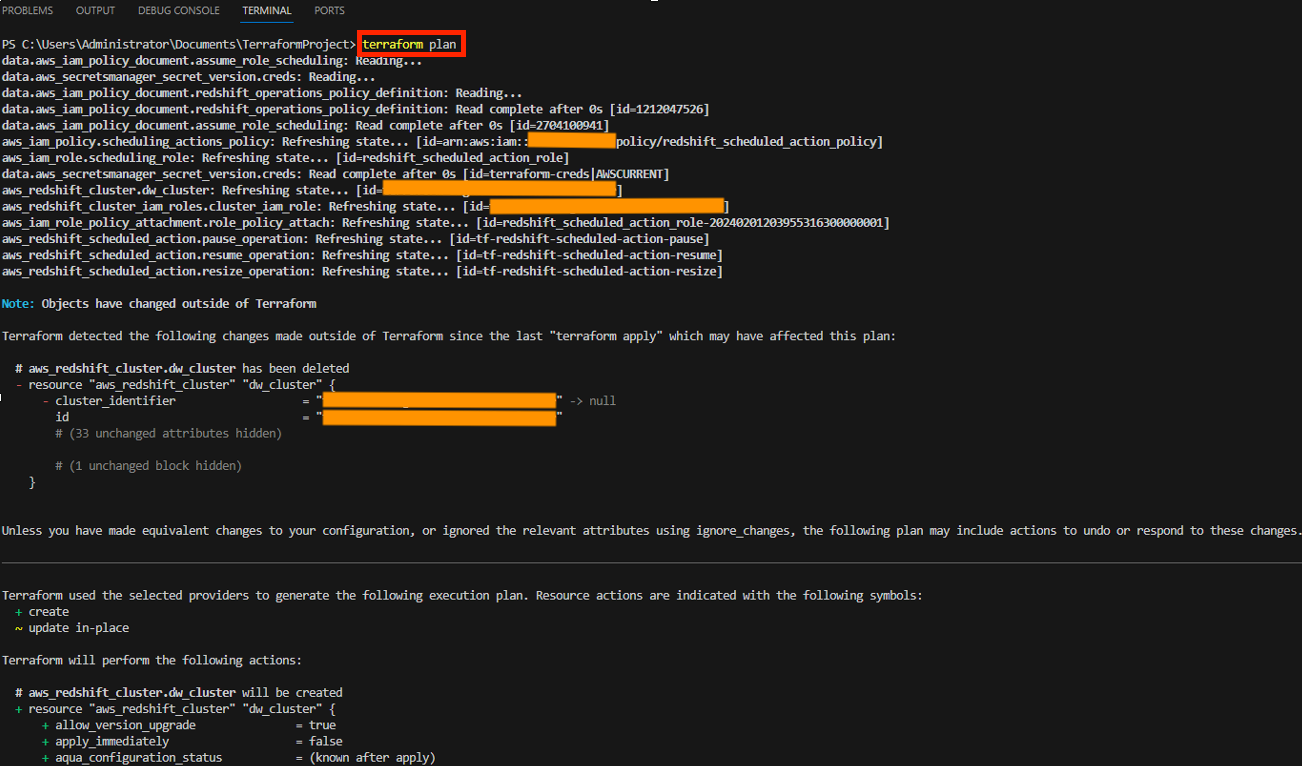Image resolution: width=1302 pixels, height=766 pixels.
Task: Click the 'cluster_identifier' attribute name
Action: point(115,401)
